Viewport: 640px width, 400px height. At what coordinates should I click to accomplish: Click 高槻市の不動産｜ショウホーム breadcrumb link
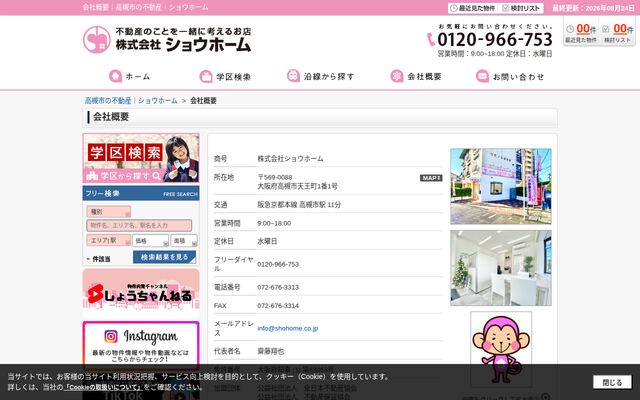click(131, 100)
